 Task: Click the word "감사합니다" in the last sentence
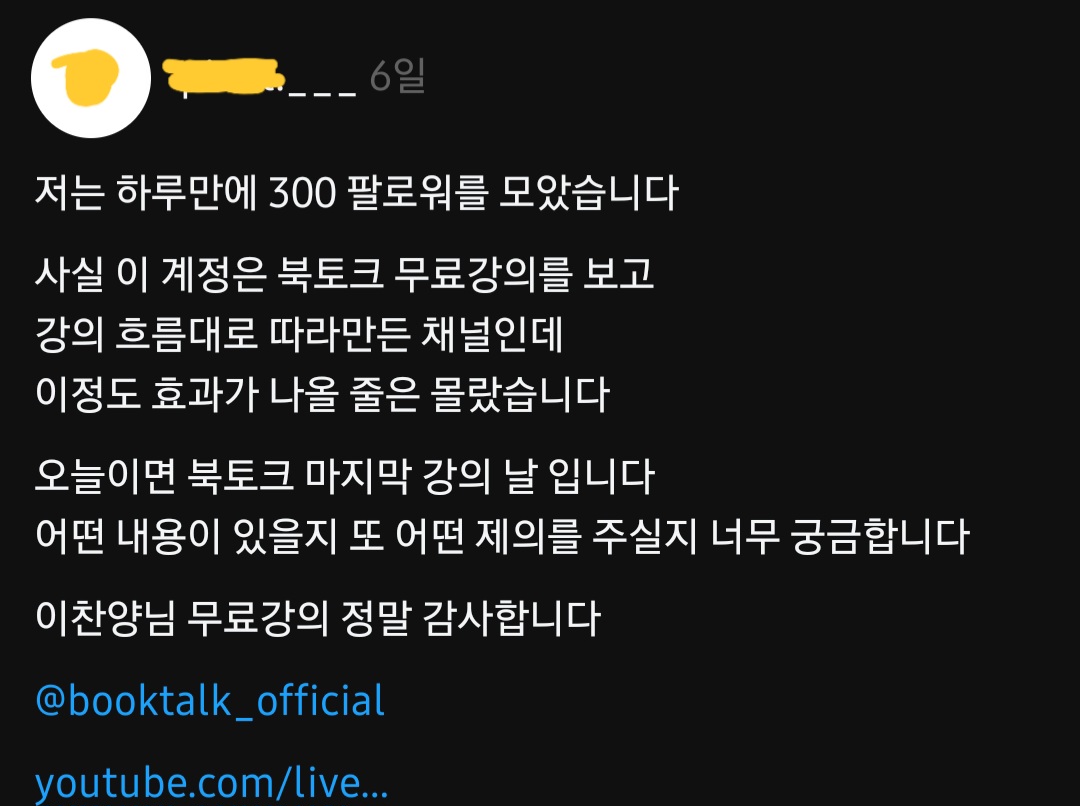pos(511,618)
